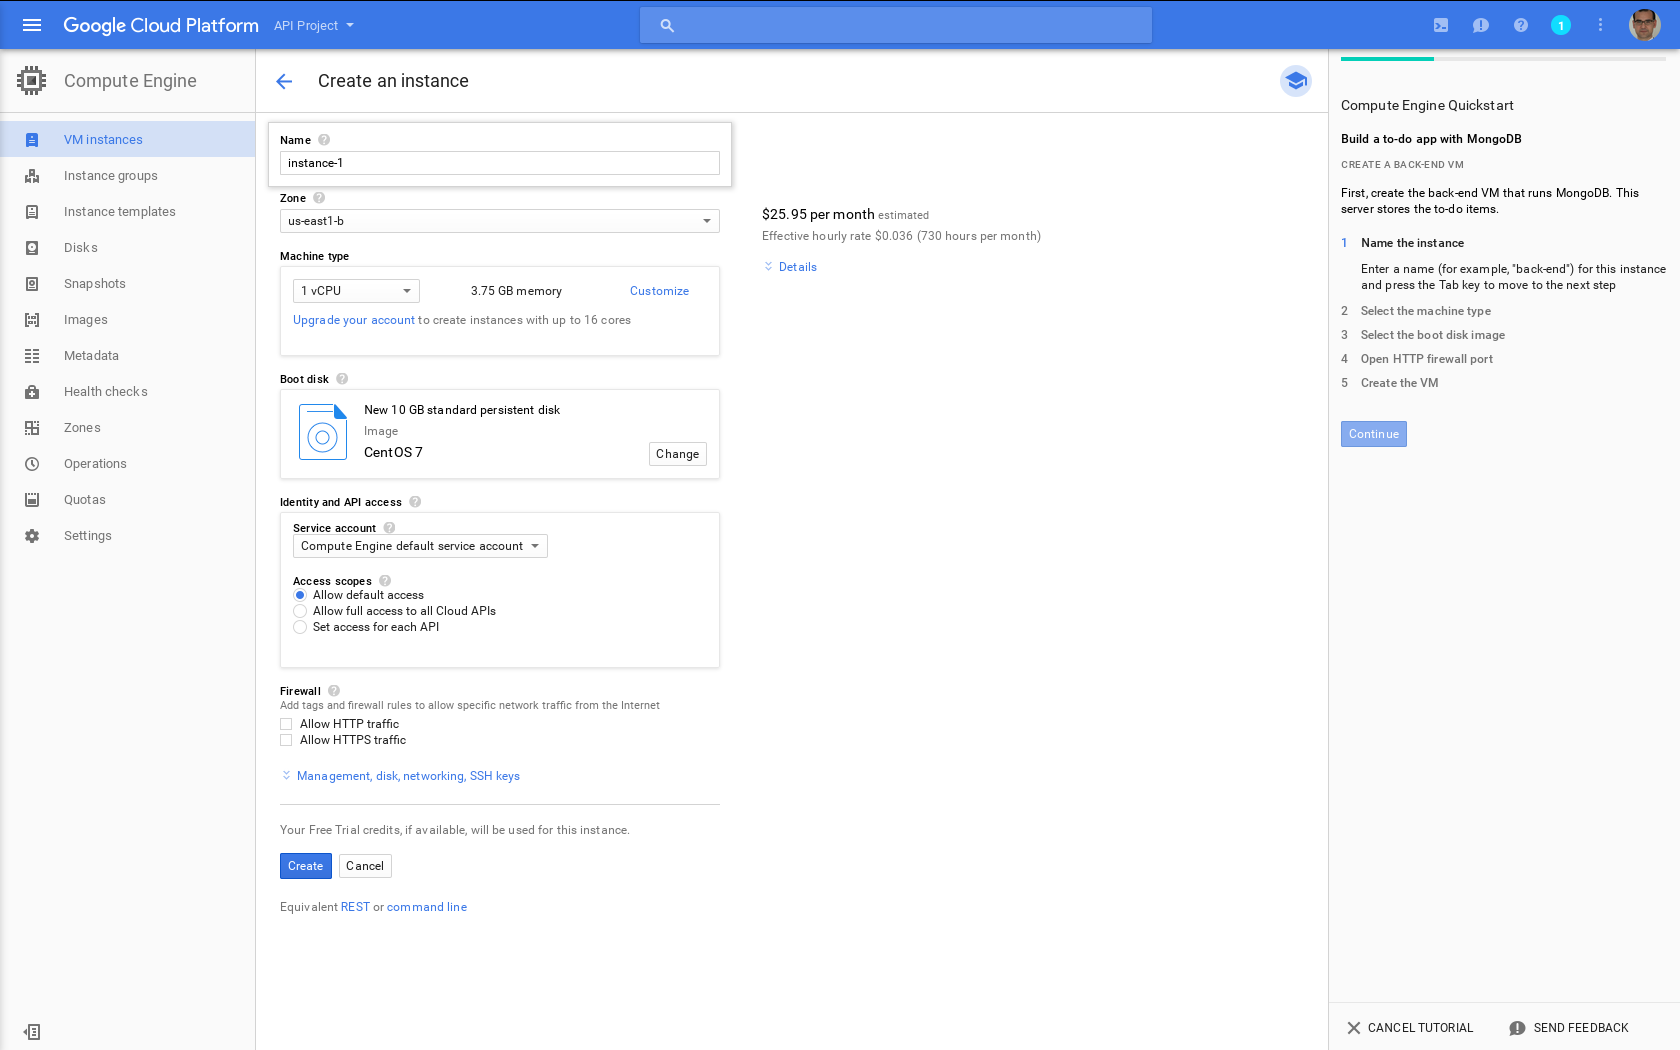Screen dimensions: 1680x1050
Task: Enable Allow HTTP traffic checkbox
Action: 287,724
